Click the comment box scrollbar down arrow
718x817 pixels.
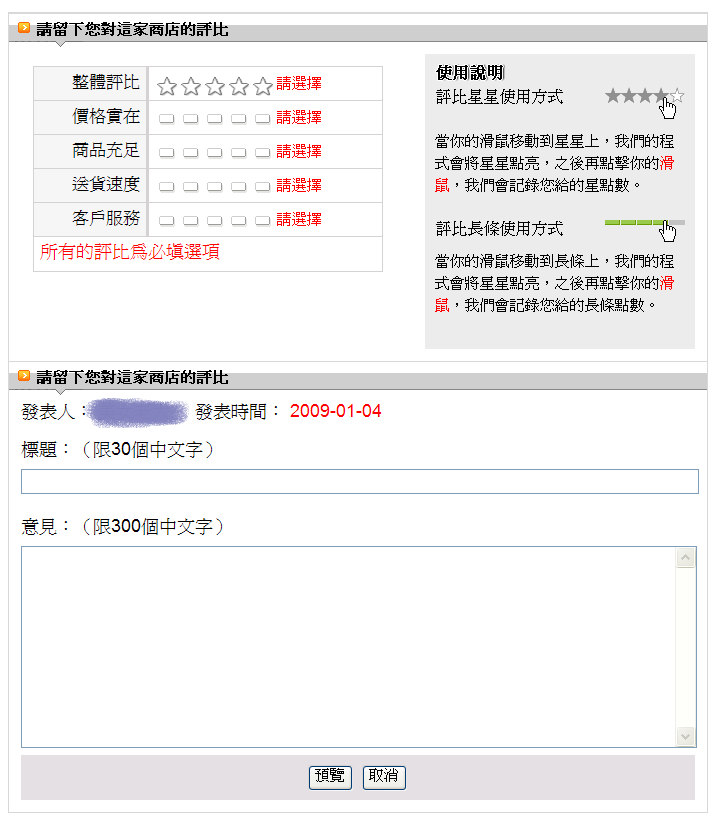(686, 736)
